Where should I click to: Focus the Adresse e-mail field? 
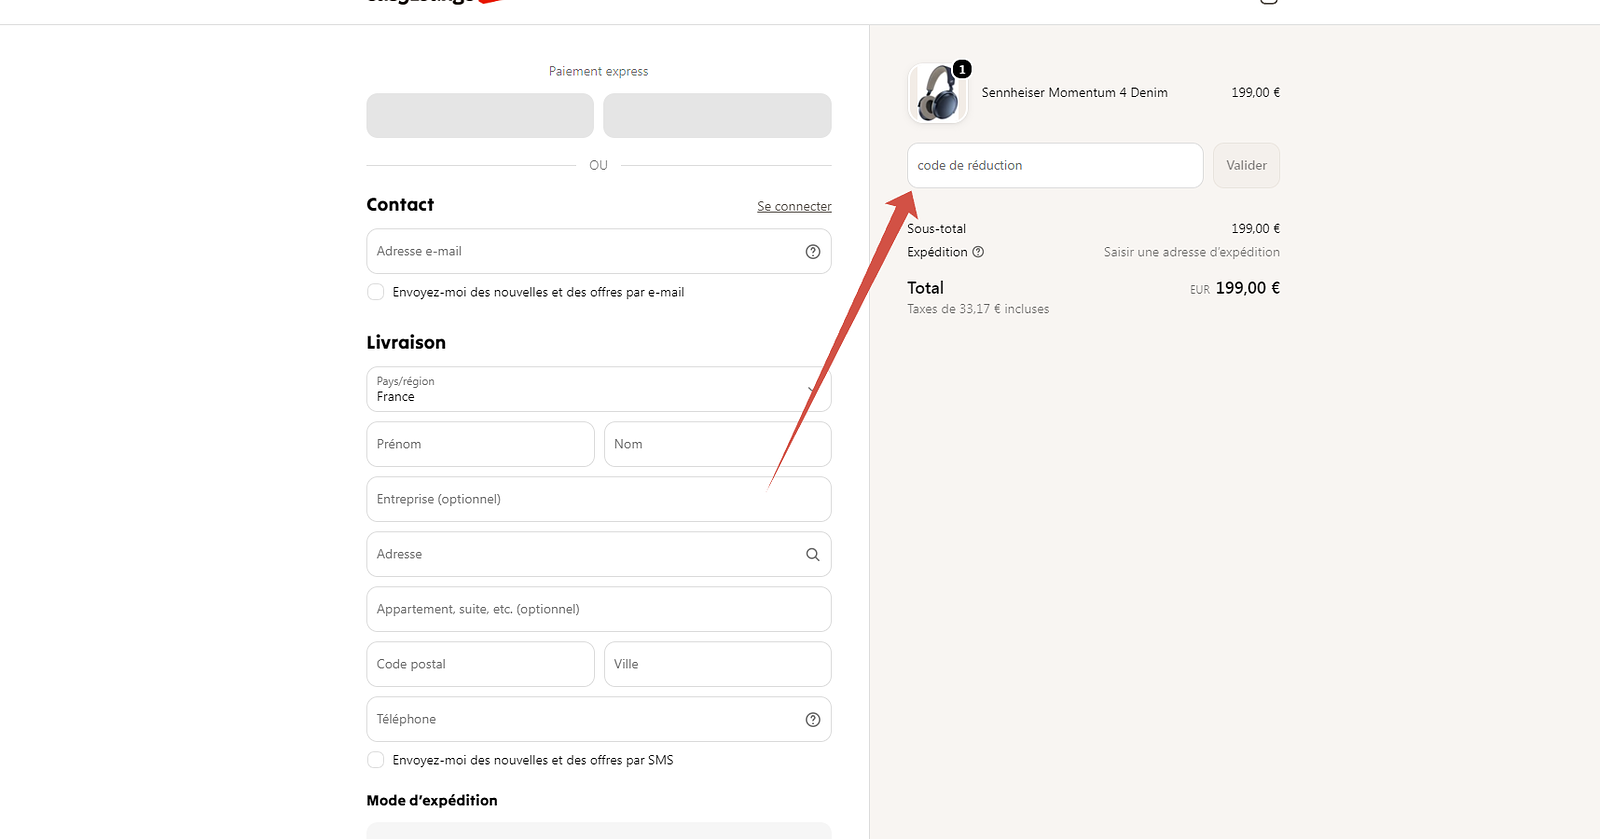(x=599, y=251)
